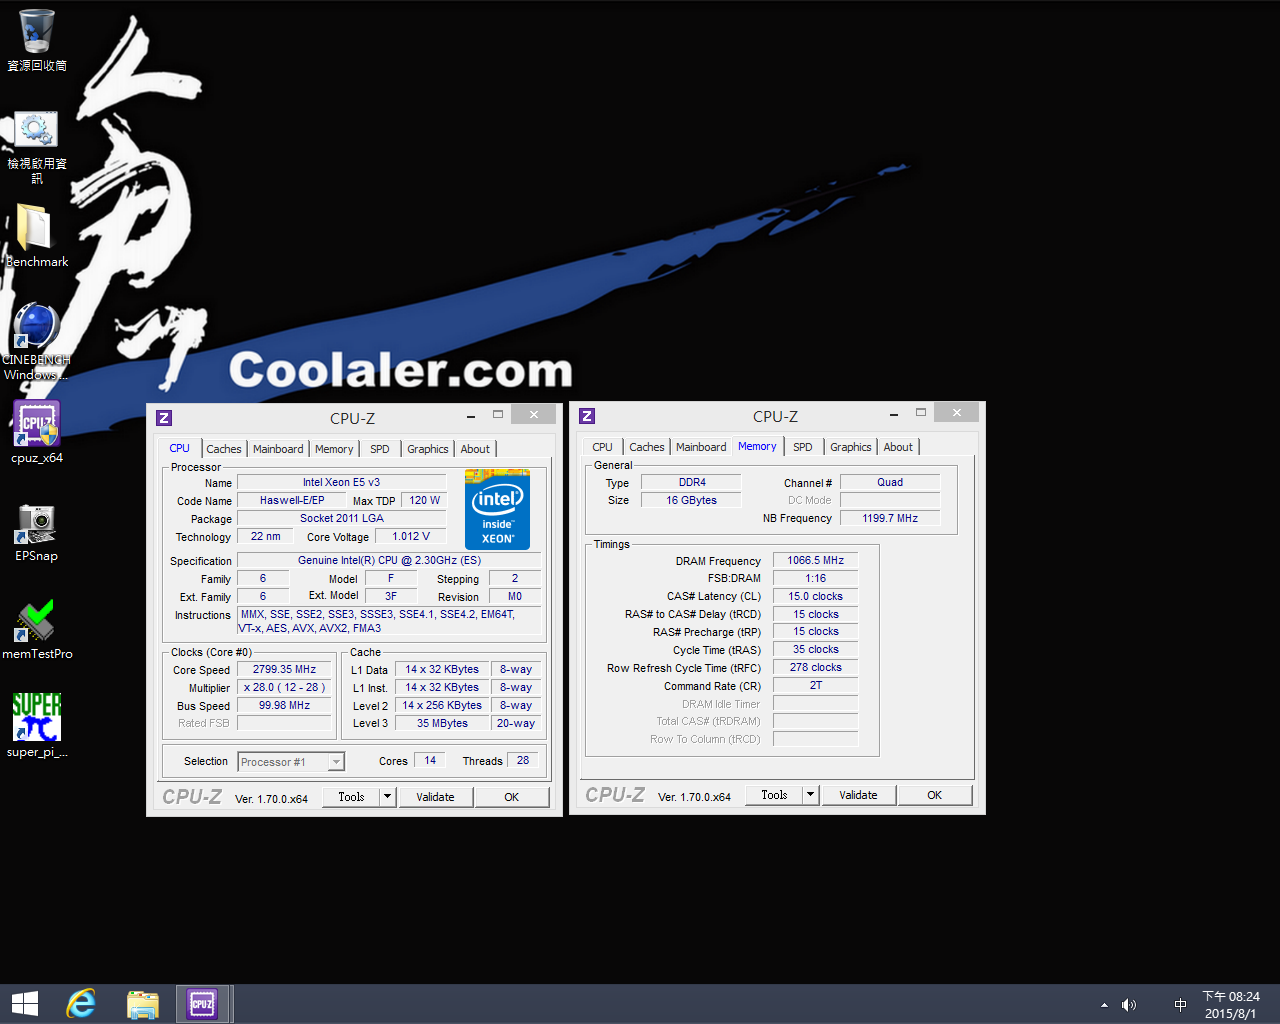This screenshot has height=1024, width=1280.
Task: Open the Processor #1 selection dropdown
Action: (291, 762)
